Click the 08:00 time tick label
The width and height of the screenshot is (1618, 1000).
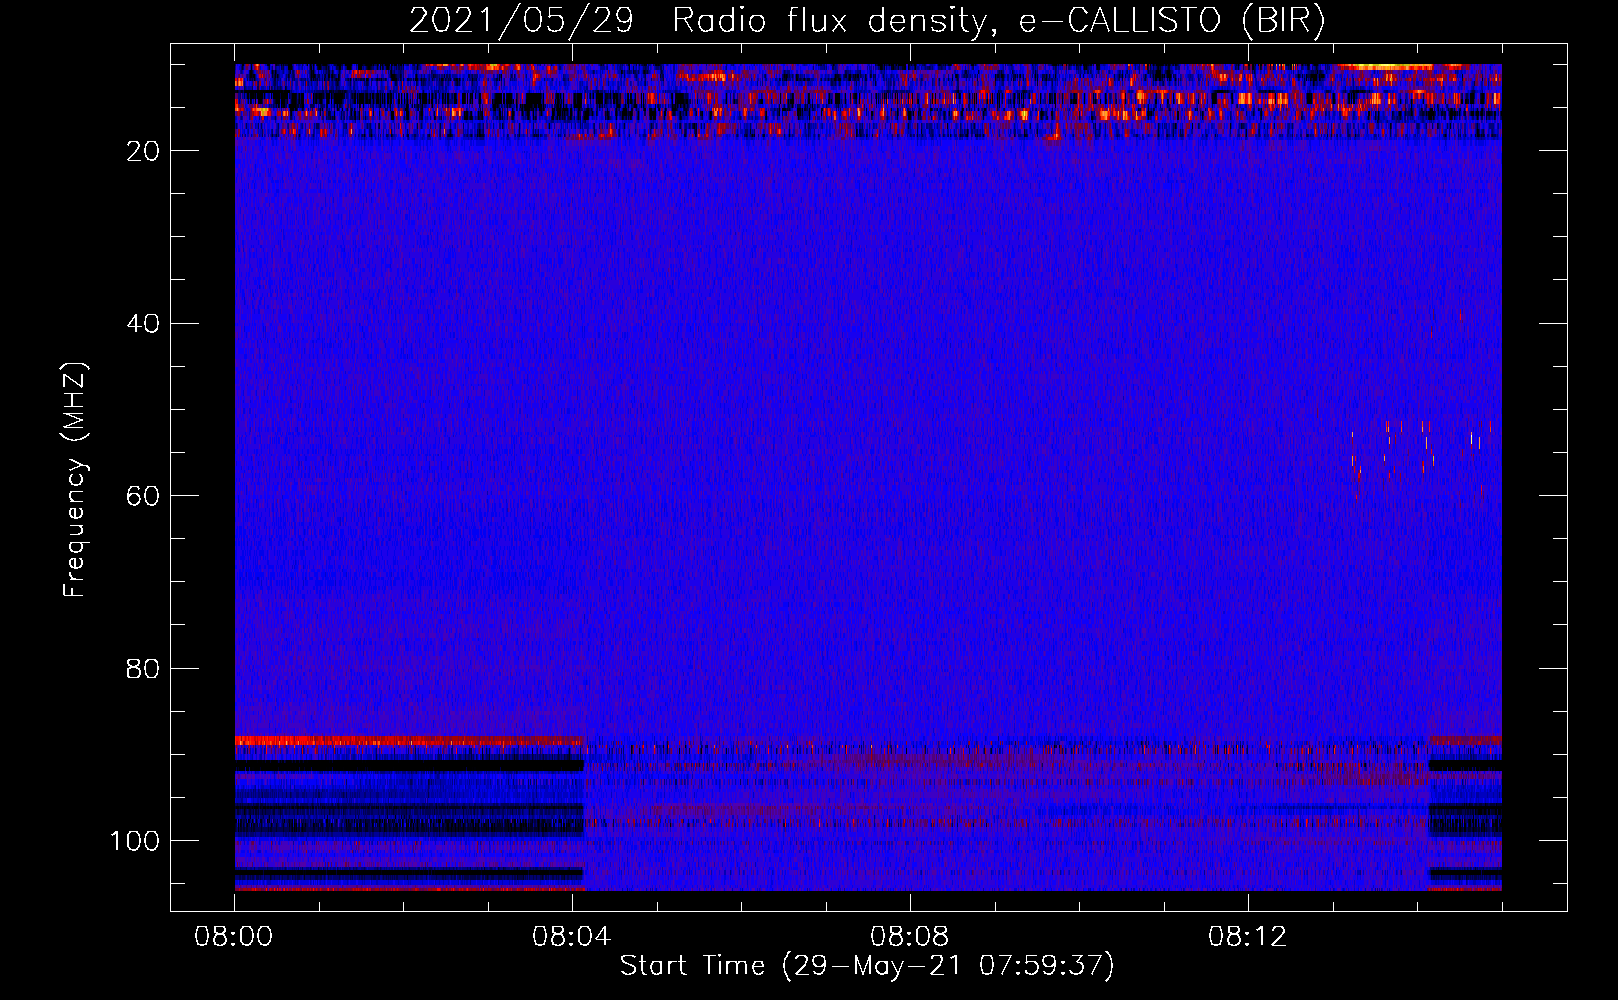click(234, 937)
